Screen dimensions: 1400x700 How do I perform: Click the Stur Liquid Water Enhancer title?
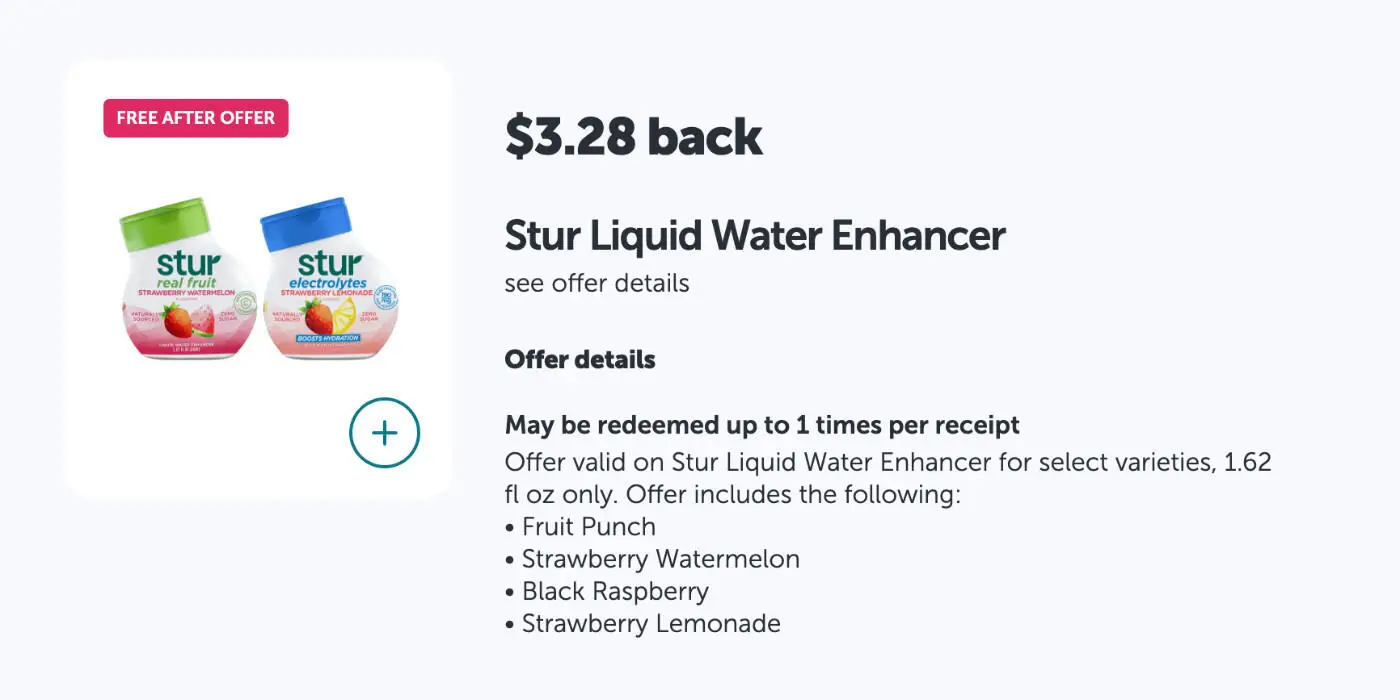754,236
